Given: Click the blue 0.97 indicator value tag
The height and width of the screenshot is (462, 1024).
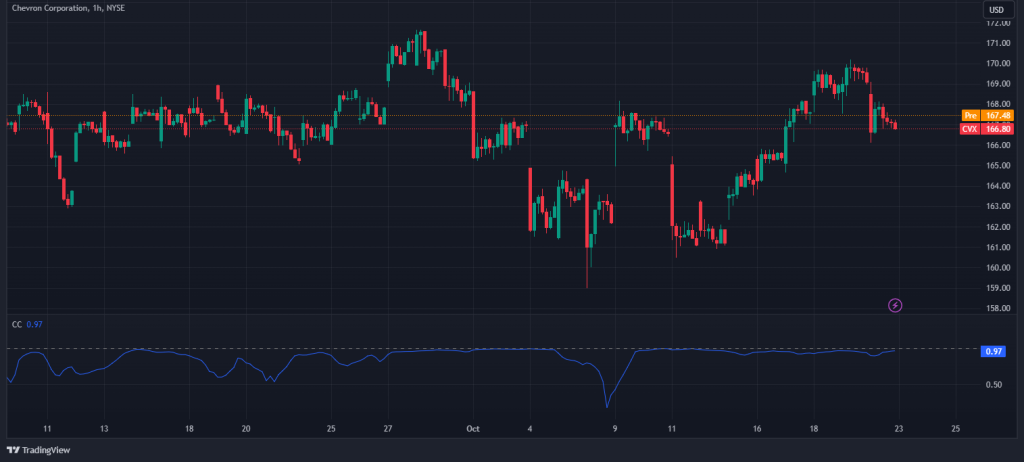Looking at the screenshot, I should pyautogui.click(x=993, y=352).
